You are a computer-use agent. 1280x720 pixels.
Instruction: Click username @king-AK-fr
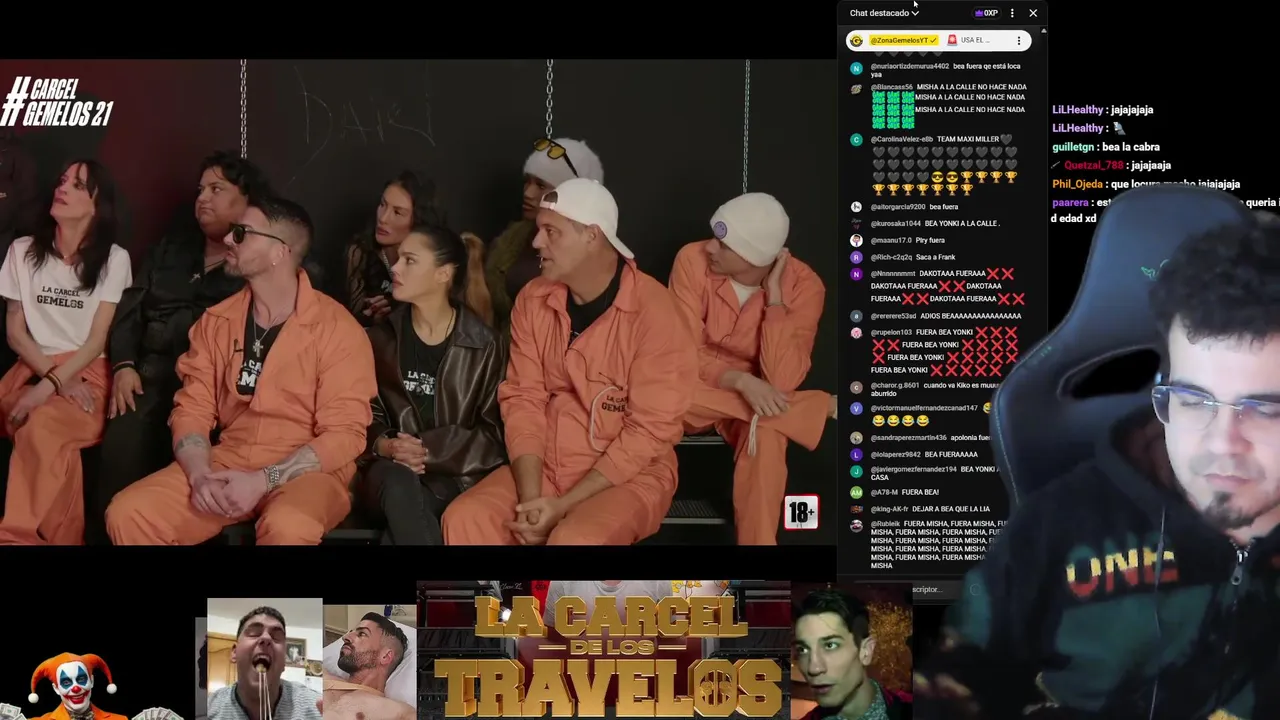point(889,510)
